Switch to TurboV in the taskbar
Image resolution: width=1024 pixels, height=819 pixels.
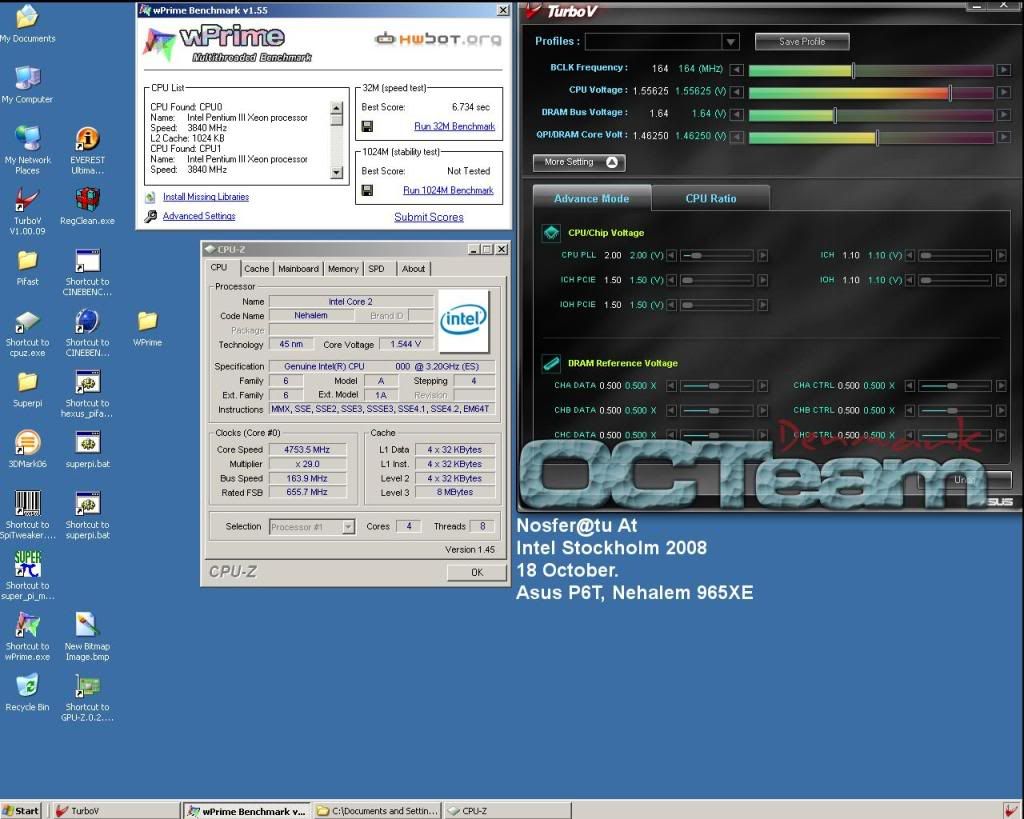(115, 811)
